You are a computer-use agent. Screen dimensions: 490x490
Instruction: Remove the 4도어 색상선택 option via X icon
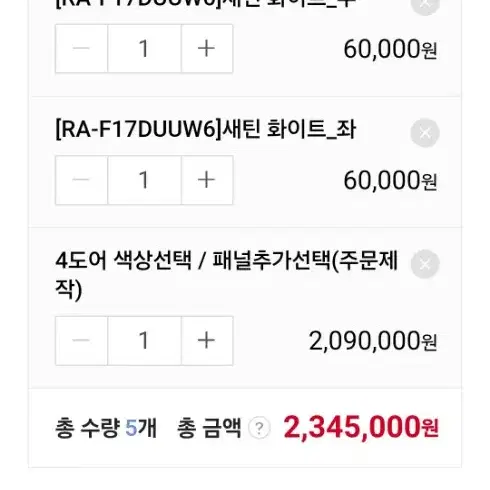(425, 264)
